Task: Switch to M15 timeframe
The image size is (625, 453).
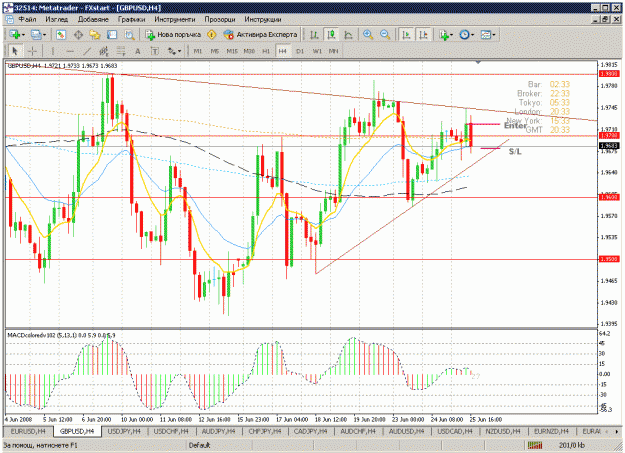Action: [x=232, y=51]
